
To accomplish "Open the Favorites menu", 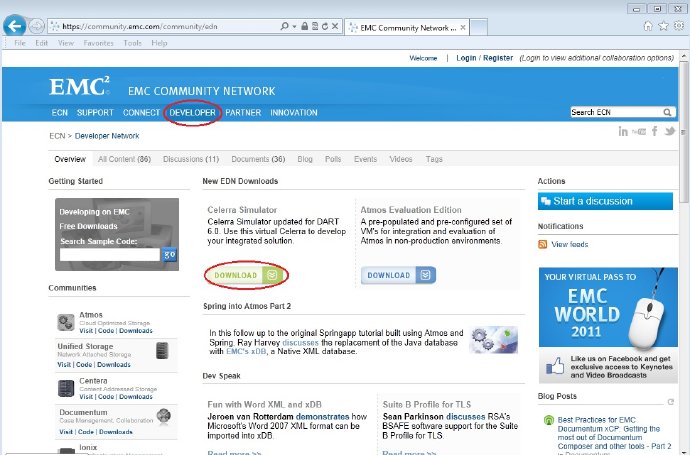I will click(x=98, y=43).
